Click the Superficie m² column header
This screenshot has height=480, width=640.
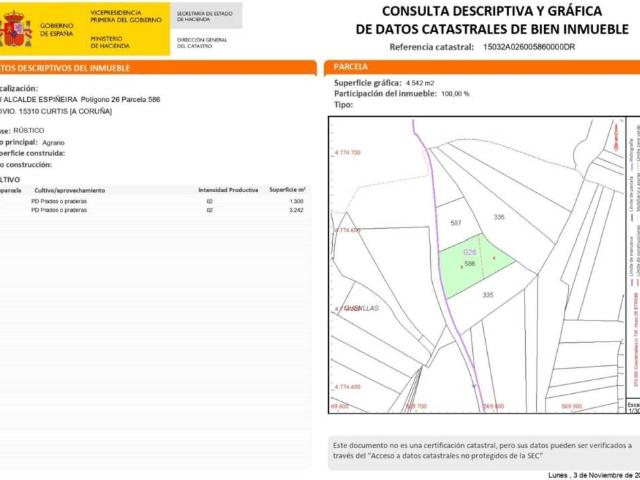click(x=287, y=190)
